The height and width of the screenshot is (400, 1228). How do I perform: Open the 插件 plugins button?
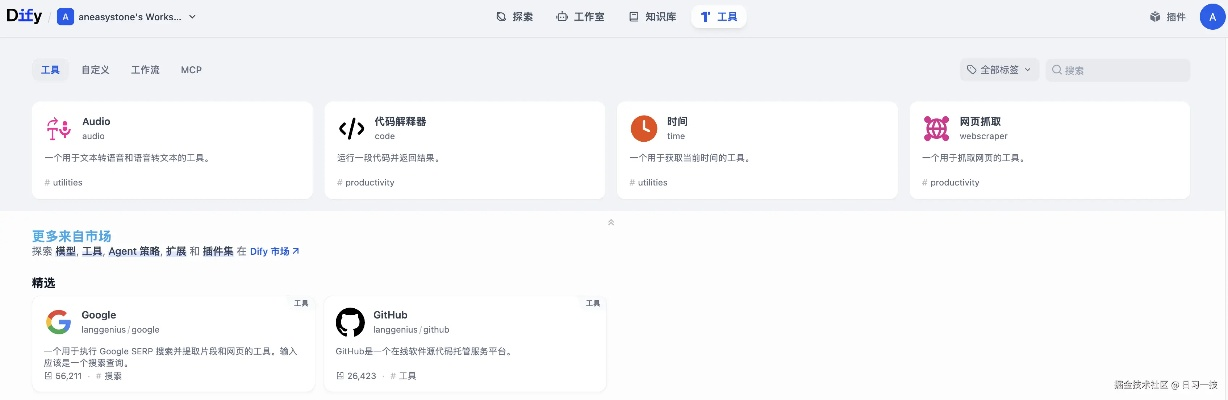(x=1167, y=17)
